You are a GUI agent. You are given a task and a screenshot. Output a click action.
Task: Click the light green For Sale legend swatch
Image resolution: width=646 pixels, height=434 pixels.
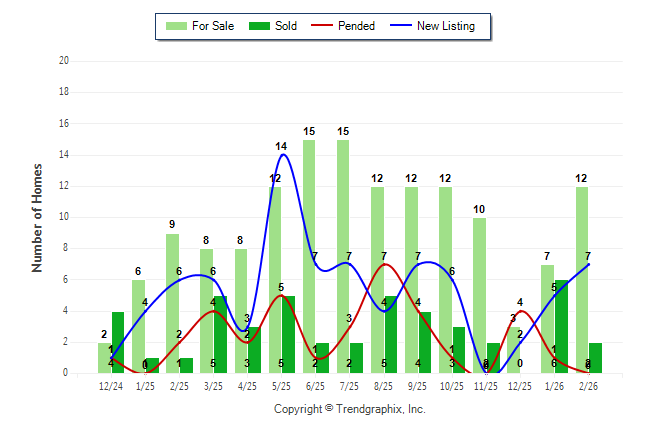coord(177,26)
